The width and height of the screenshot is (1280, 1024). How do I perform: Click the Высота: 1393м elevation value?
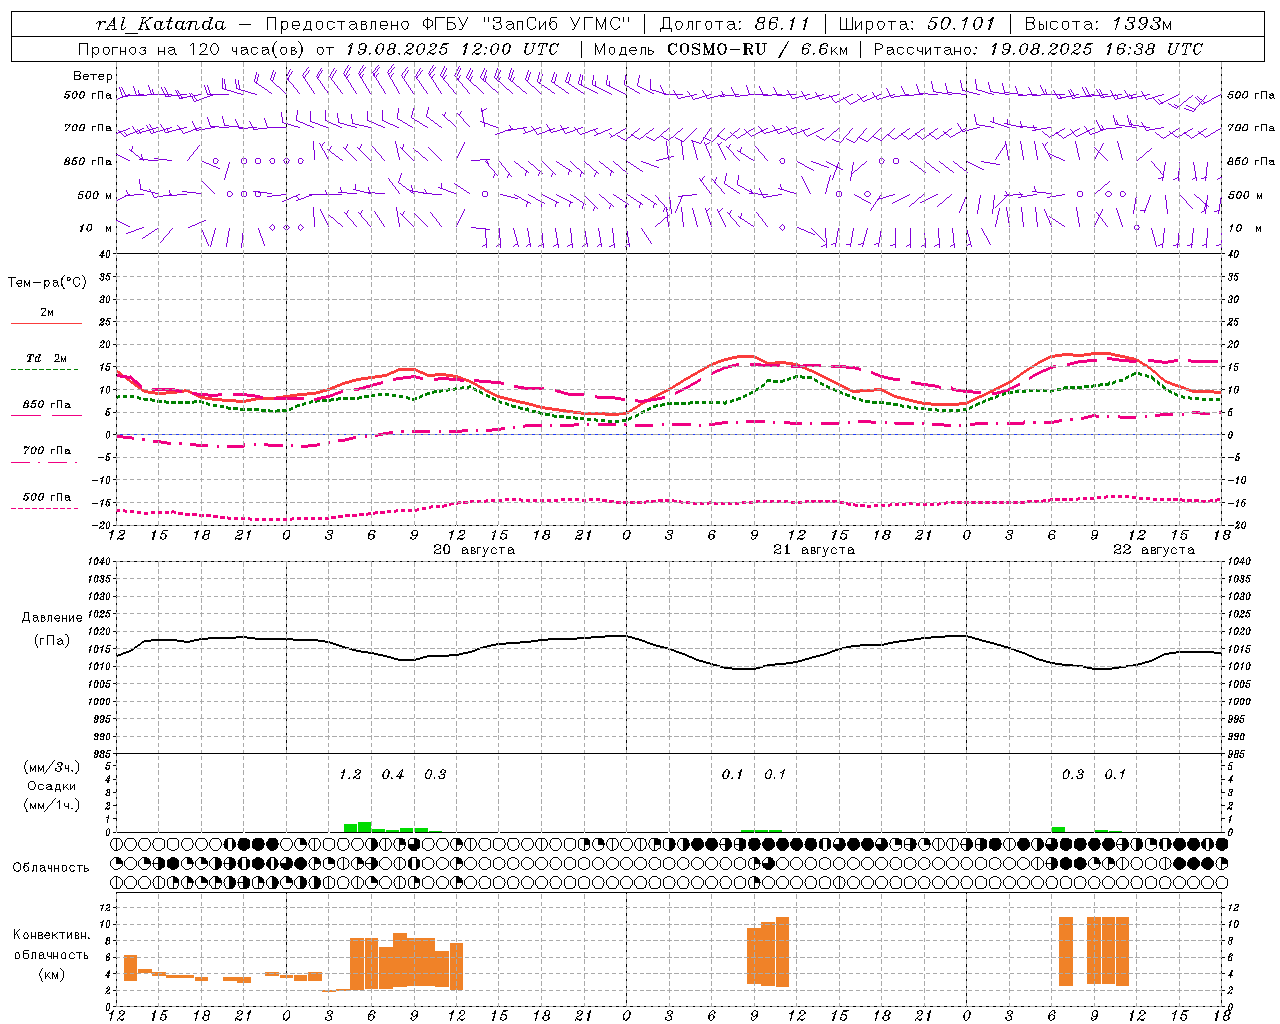tap(1098, 24)
